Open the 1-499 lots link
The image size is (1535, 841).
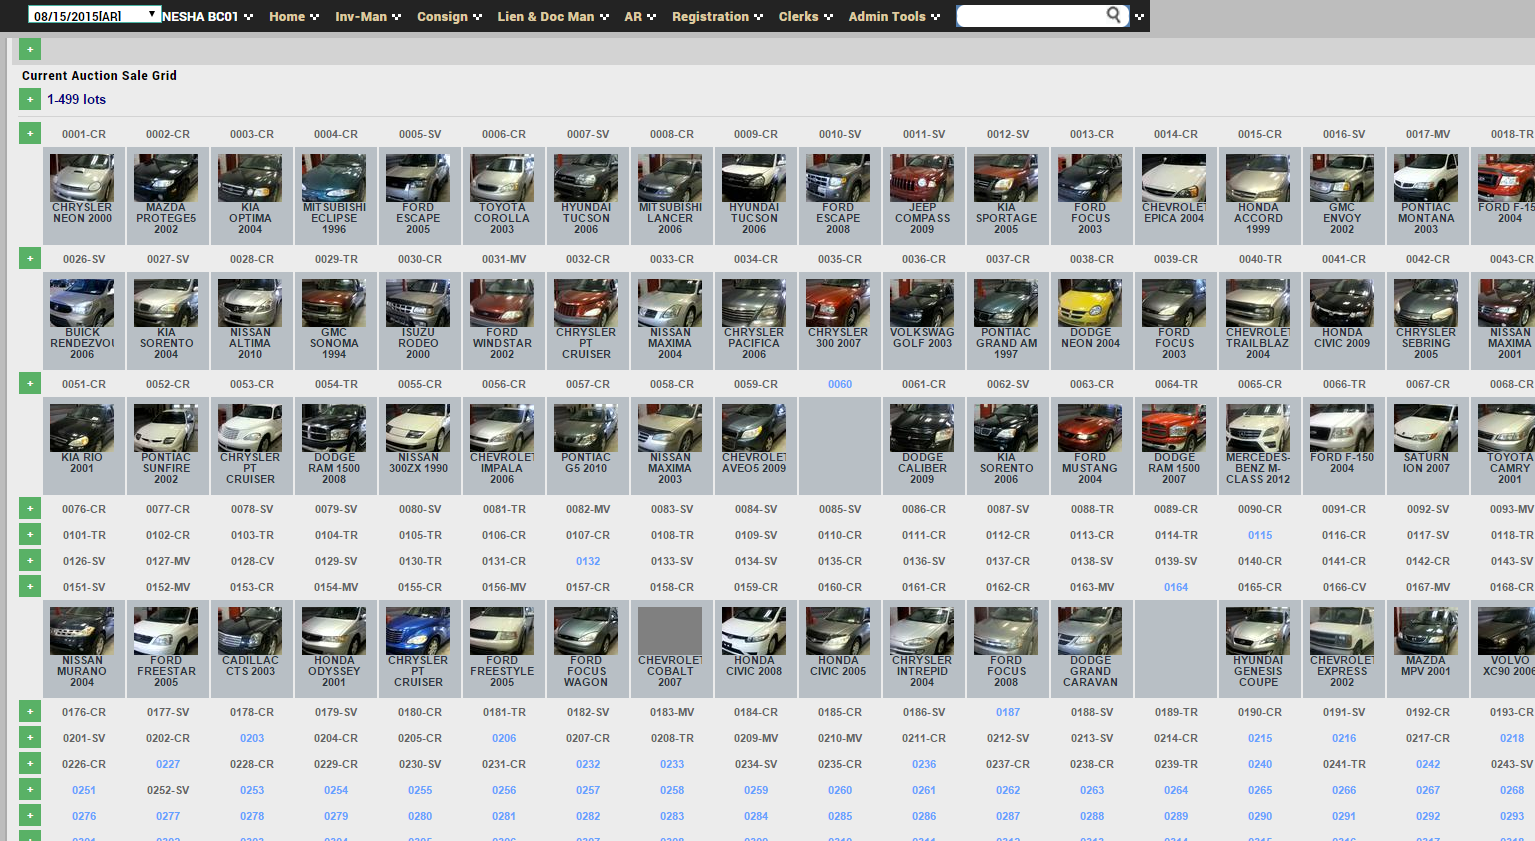(x=76, y=99)
